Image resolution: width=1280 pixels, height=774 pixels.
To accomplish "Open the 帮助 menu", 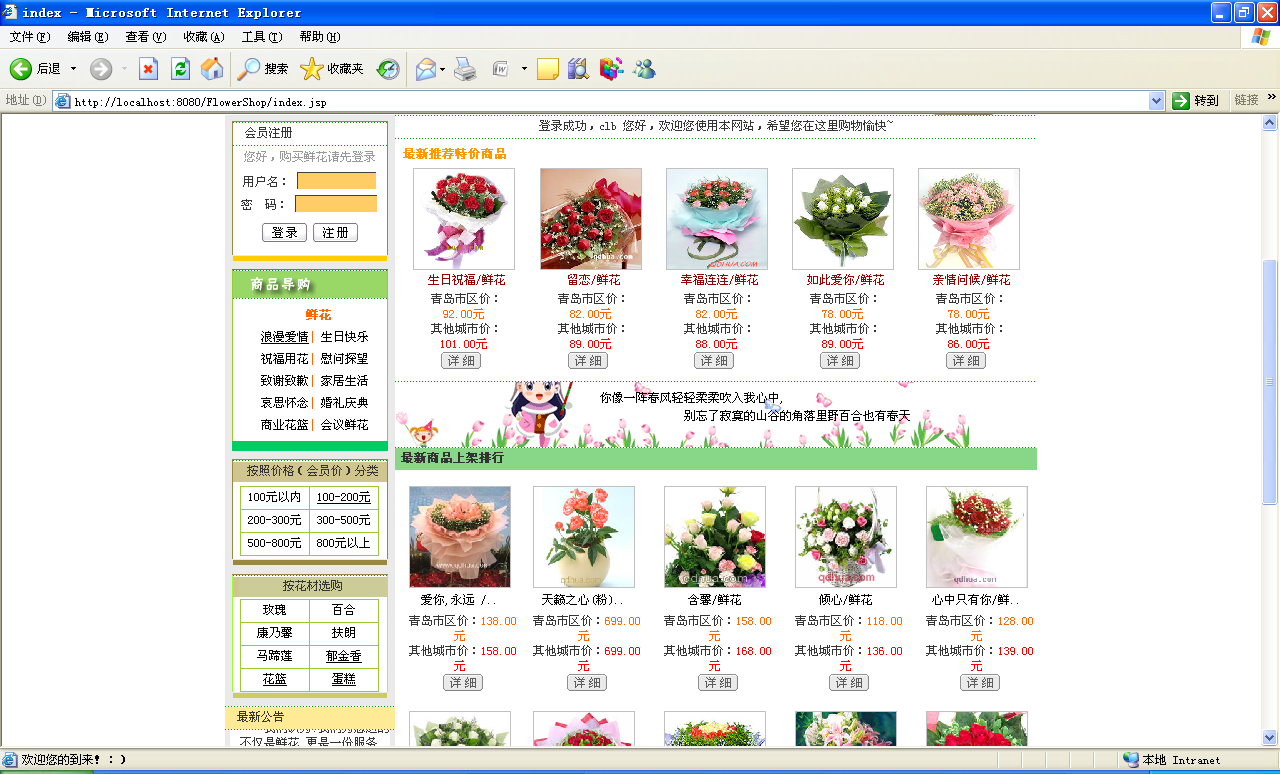I will (x=320, y=37).
